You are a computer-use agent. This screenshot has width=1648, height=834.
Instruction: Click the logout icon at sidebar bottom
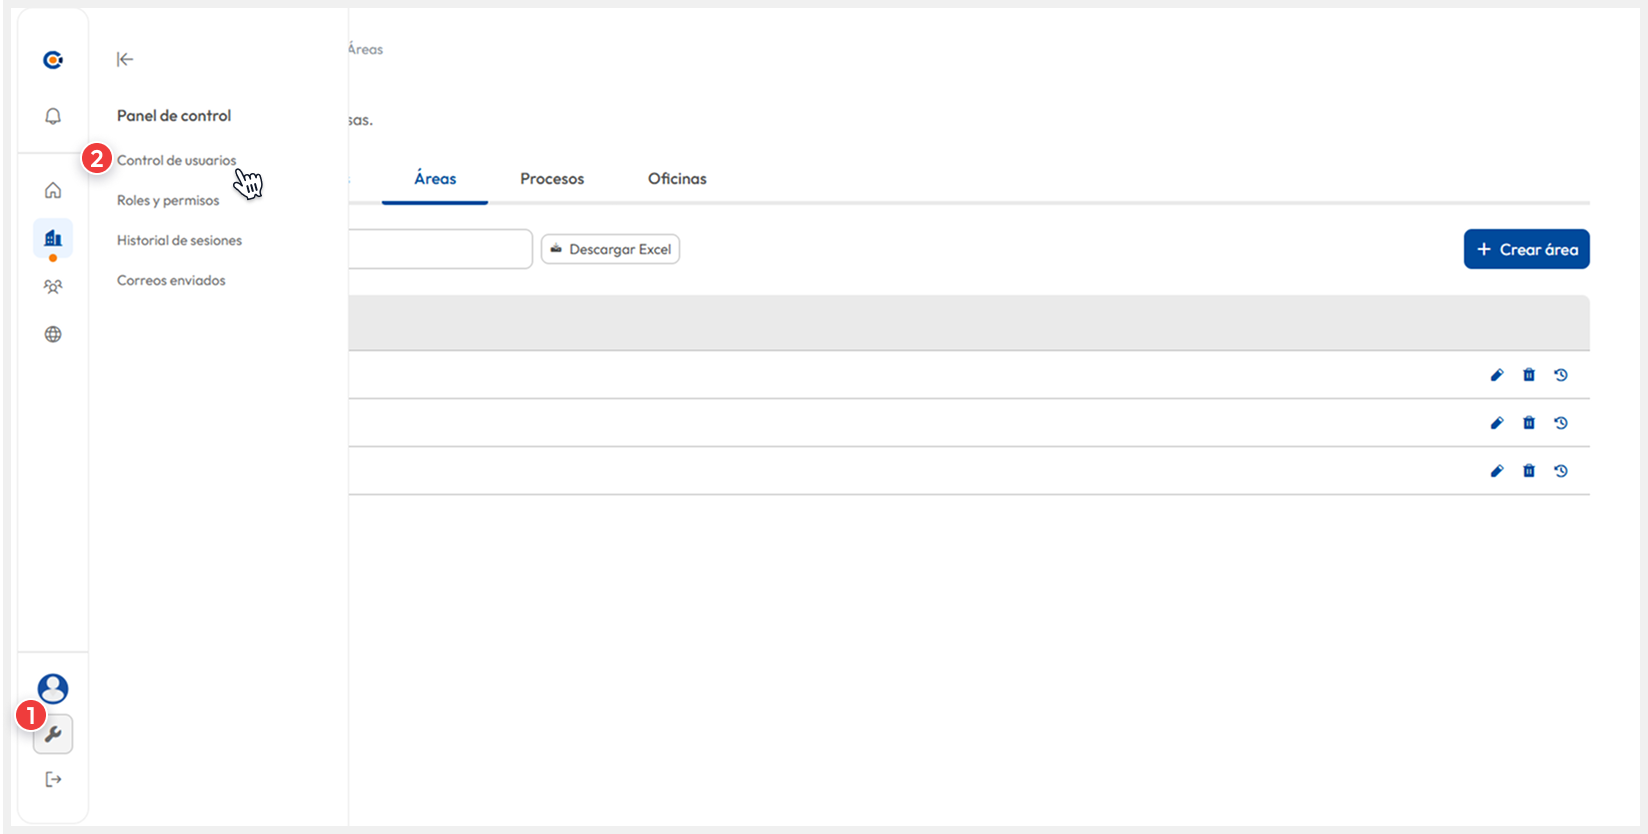pyautogui.click(x=53, y=779)
